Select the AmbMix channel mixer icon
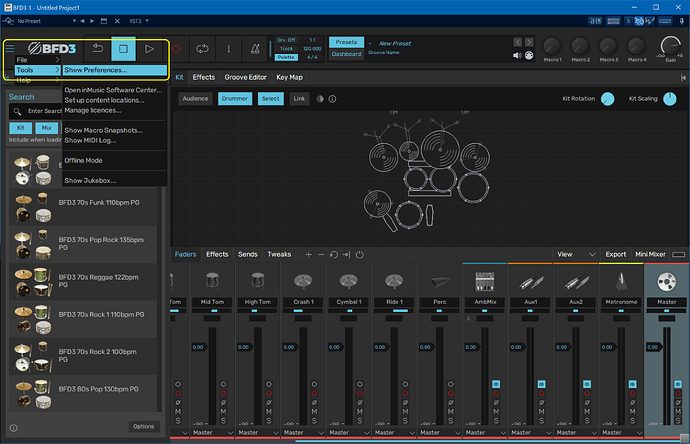Viewport: 690px width, 444px height. pos(485,281)
